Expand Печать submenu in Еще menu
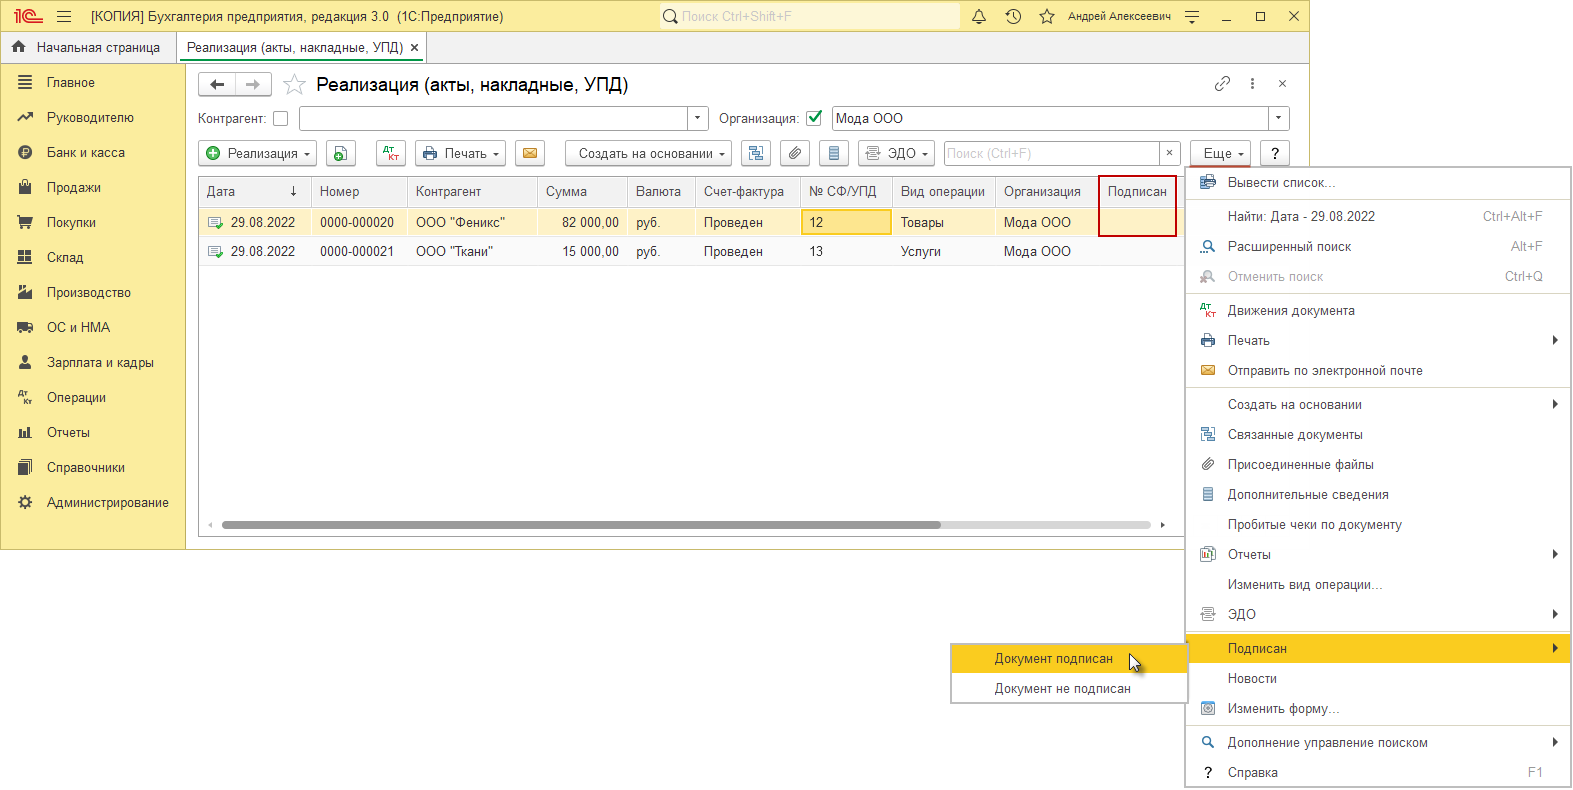 point(1378,340)
